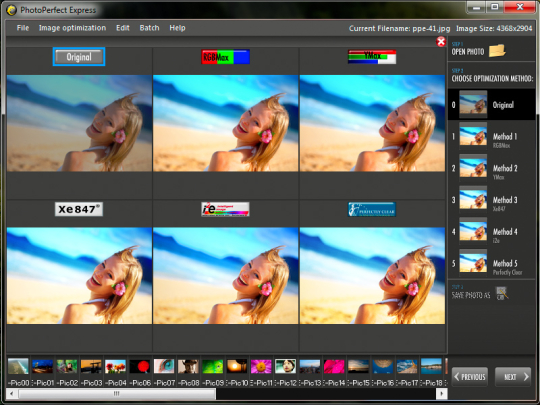Open the Pic03 filmstrip thumbnail
The height and width of the screenshot is (405, 540).
(91, 366)
